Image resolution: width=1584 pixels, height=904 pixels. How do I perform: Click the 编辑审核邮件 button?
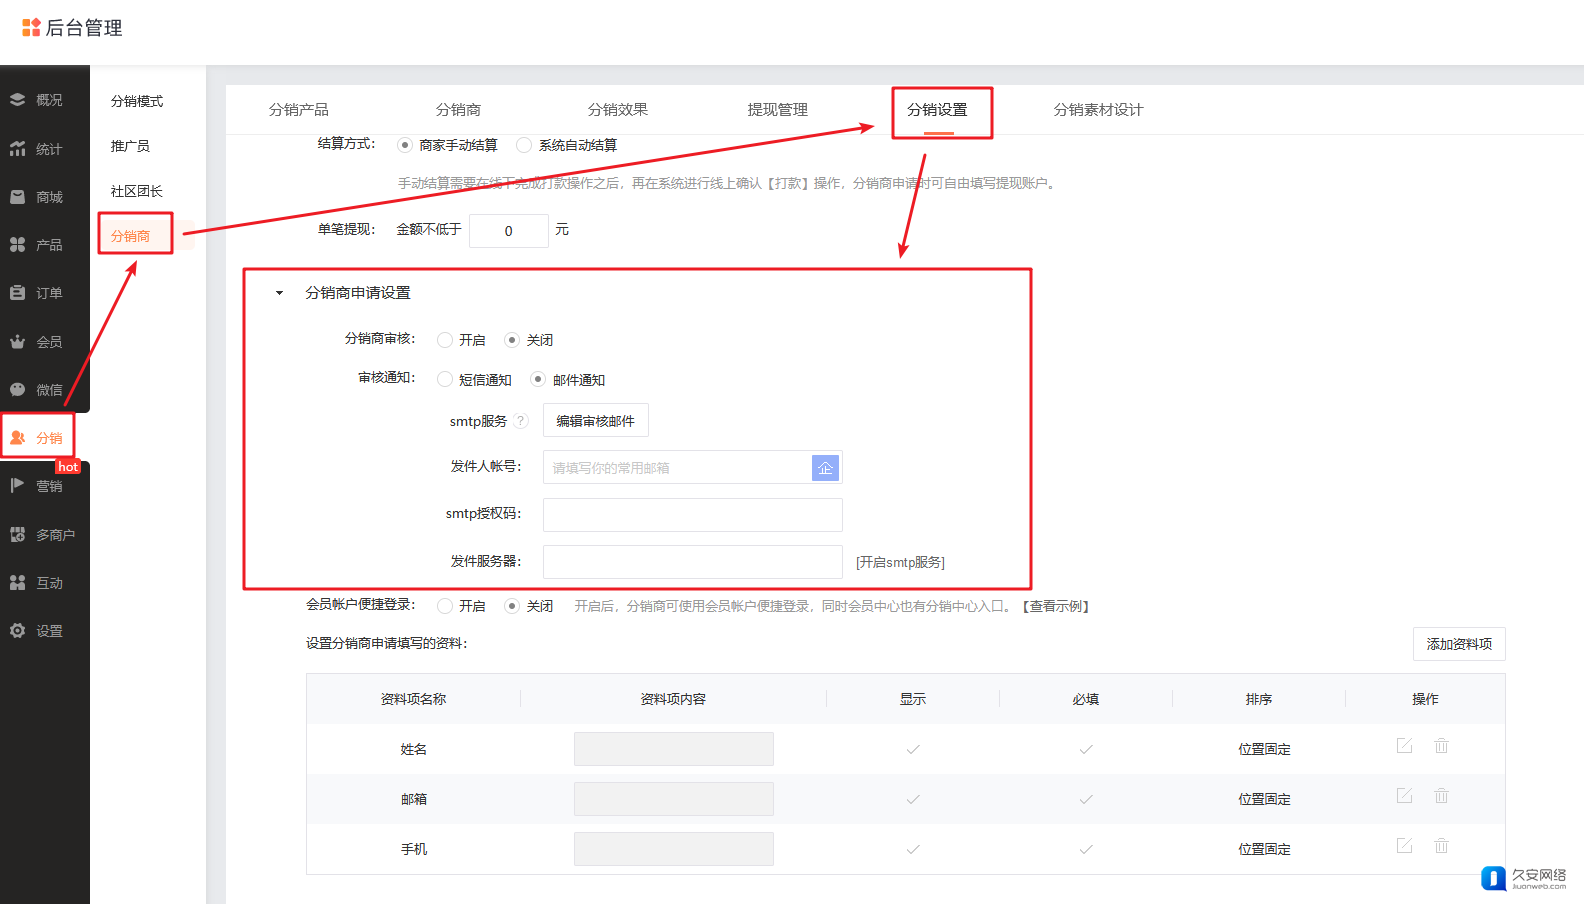pyautogui.click(x=595, y=421)
